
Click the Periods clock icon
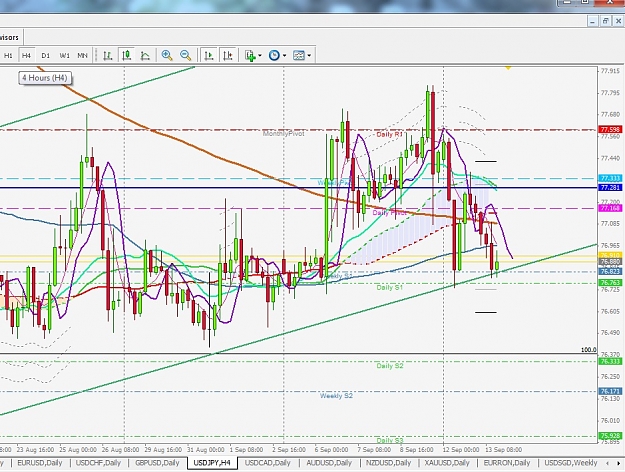coord(274,55)
